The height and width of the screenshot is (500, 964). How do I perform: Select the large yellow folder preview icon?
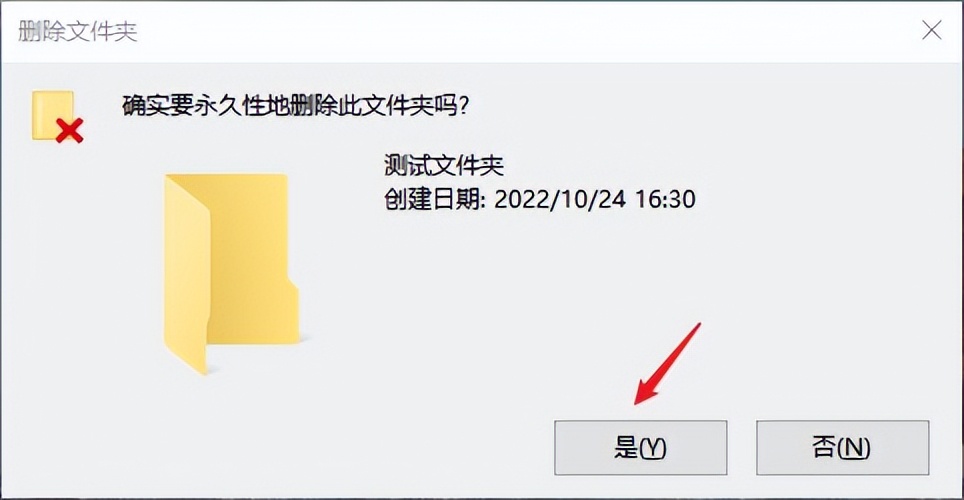pyautogui.click(x=231, y=274)
